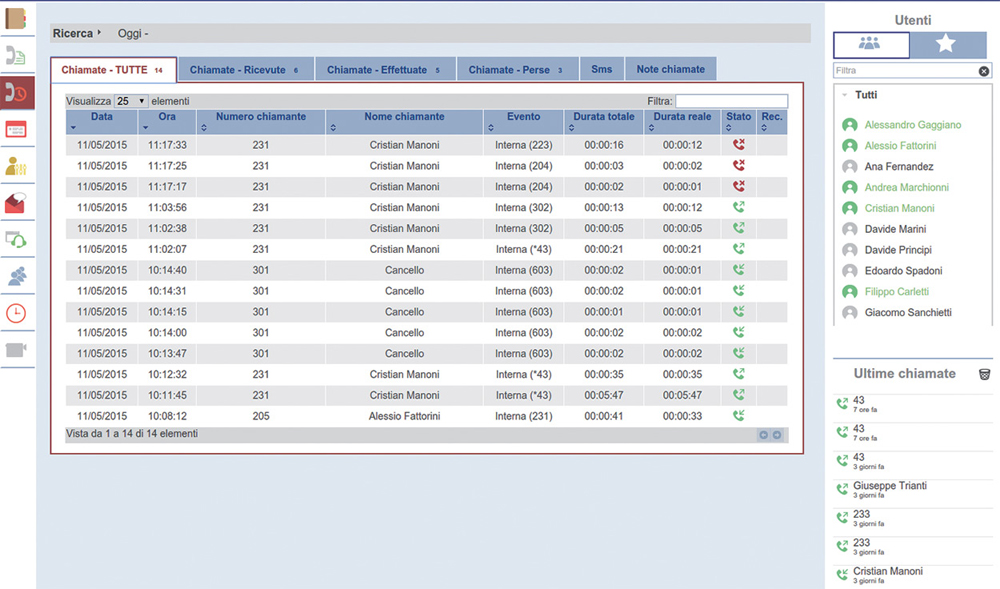Viewport: 1000px width, 589px height.
Task: Click the video camera sidebar icon
Action: point(17,349)
